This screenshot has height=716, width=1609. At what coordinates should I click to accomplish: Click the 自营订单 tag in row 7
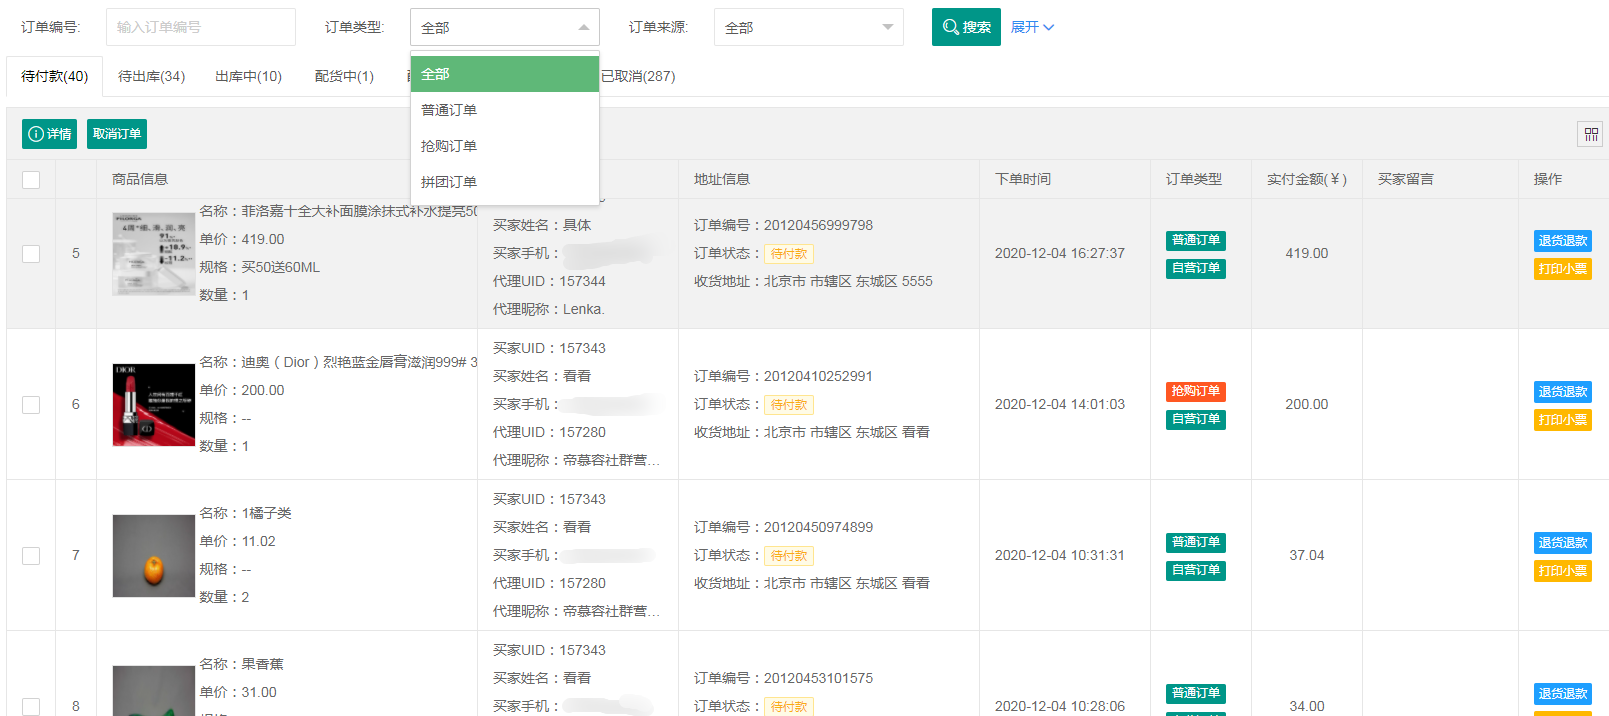click(x=1196, y=570)
